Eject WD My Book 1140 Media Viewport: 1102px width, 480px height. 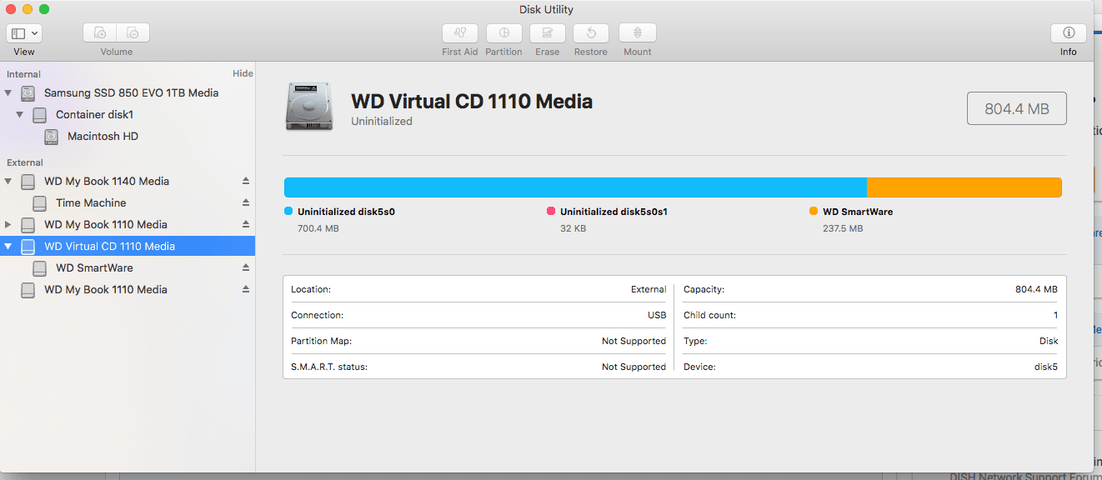(x=246, y=181)
